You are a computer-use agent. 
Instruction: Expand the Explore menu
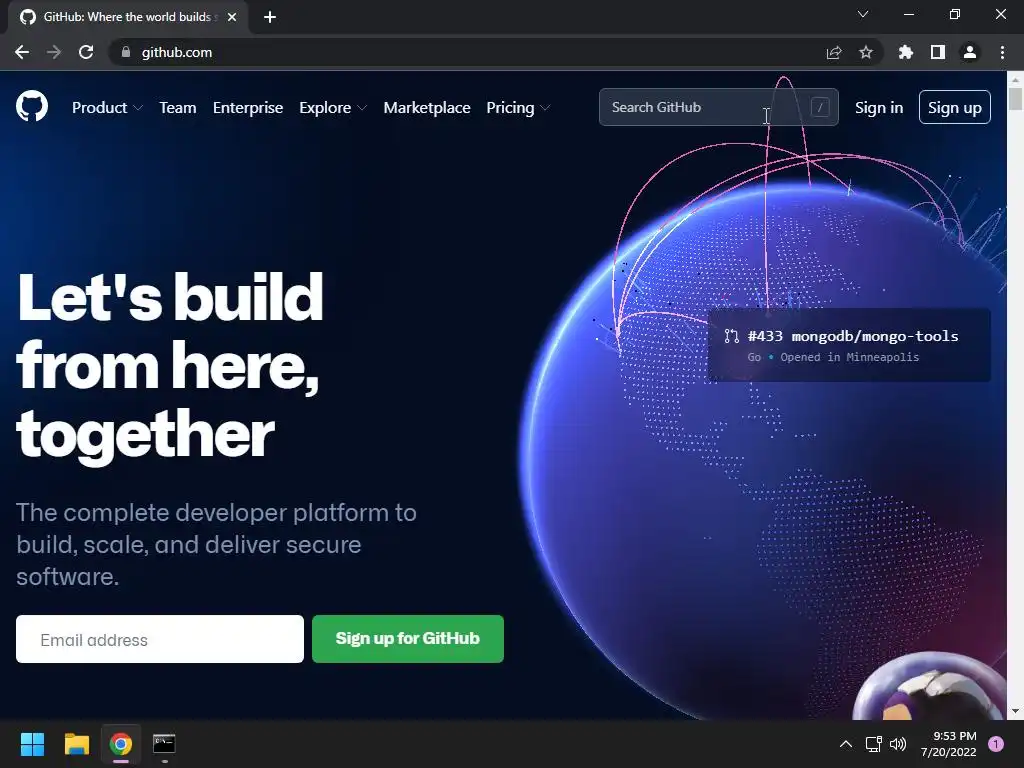pyautogui.click(x=333, y=108)
